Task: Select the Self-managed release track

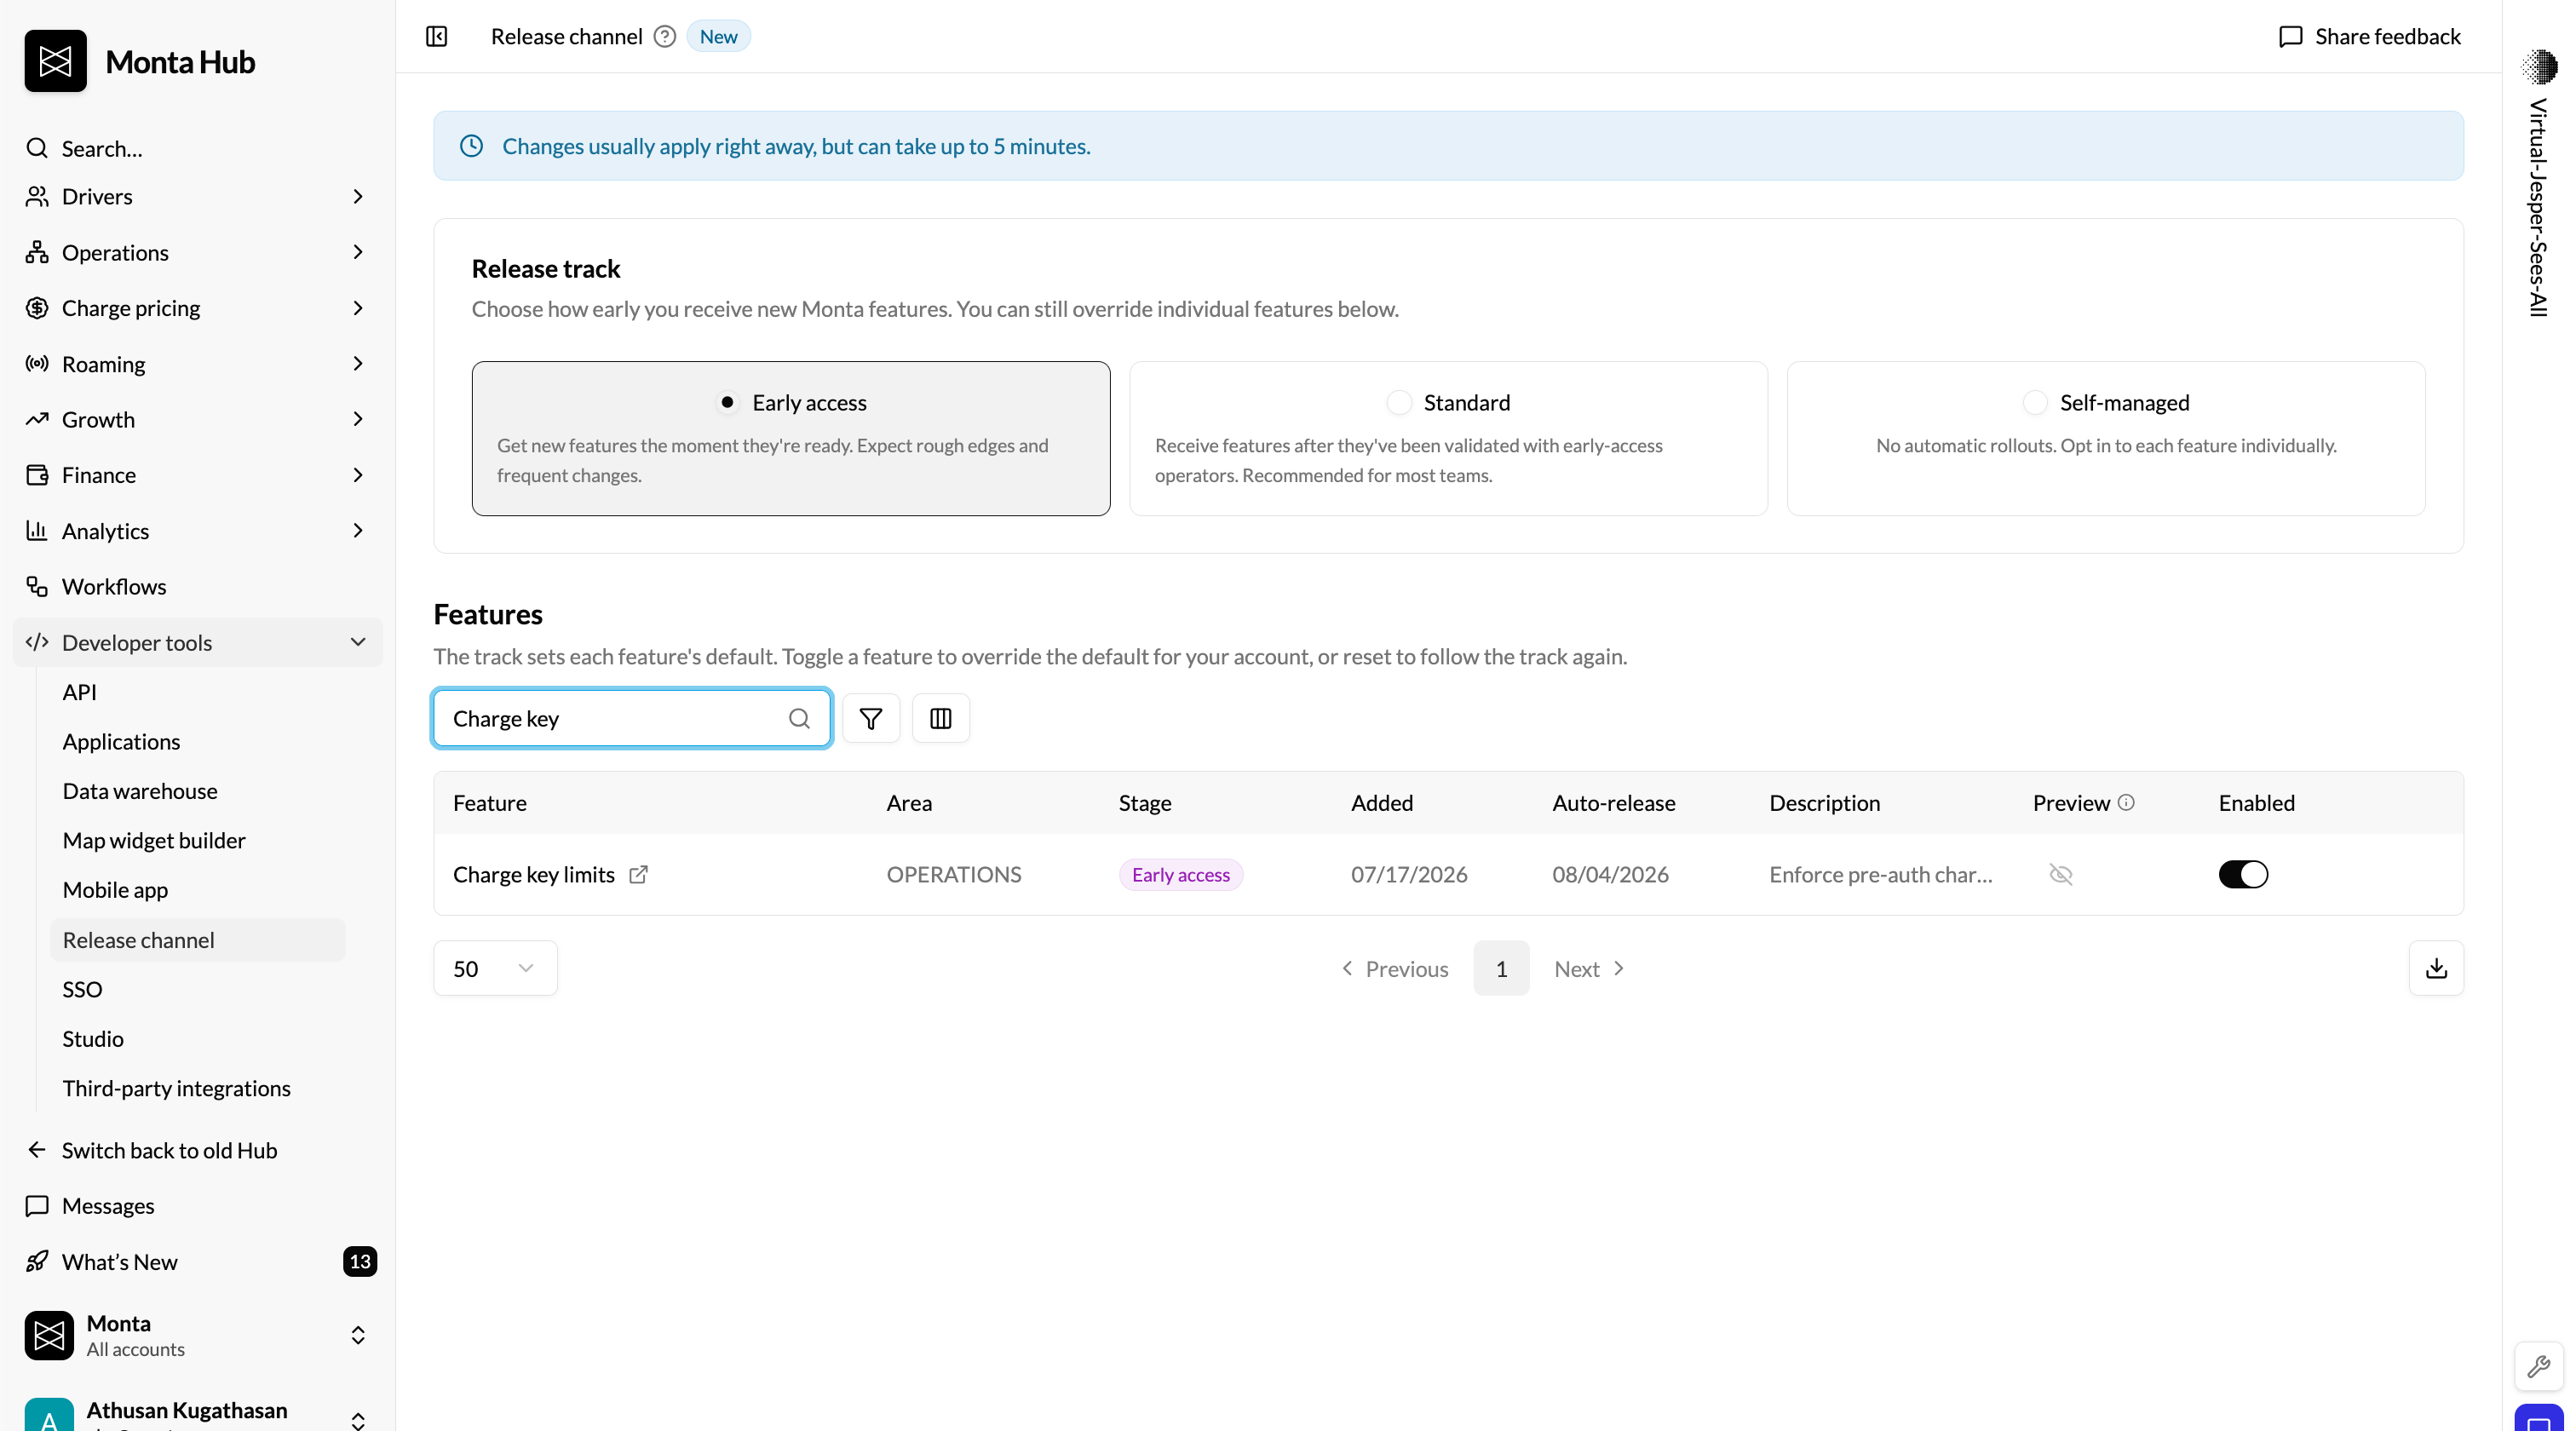Action: coord(2106,438)
